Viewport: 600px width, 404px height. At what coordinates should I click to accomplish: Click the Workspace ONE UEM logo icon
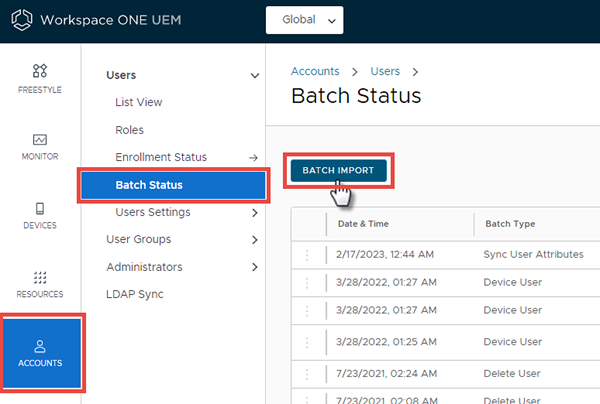pos(22,20)
